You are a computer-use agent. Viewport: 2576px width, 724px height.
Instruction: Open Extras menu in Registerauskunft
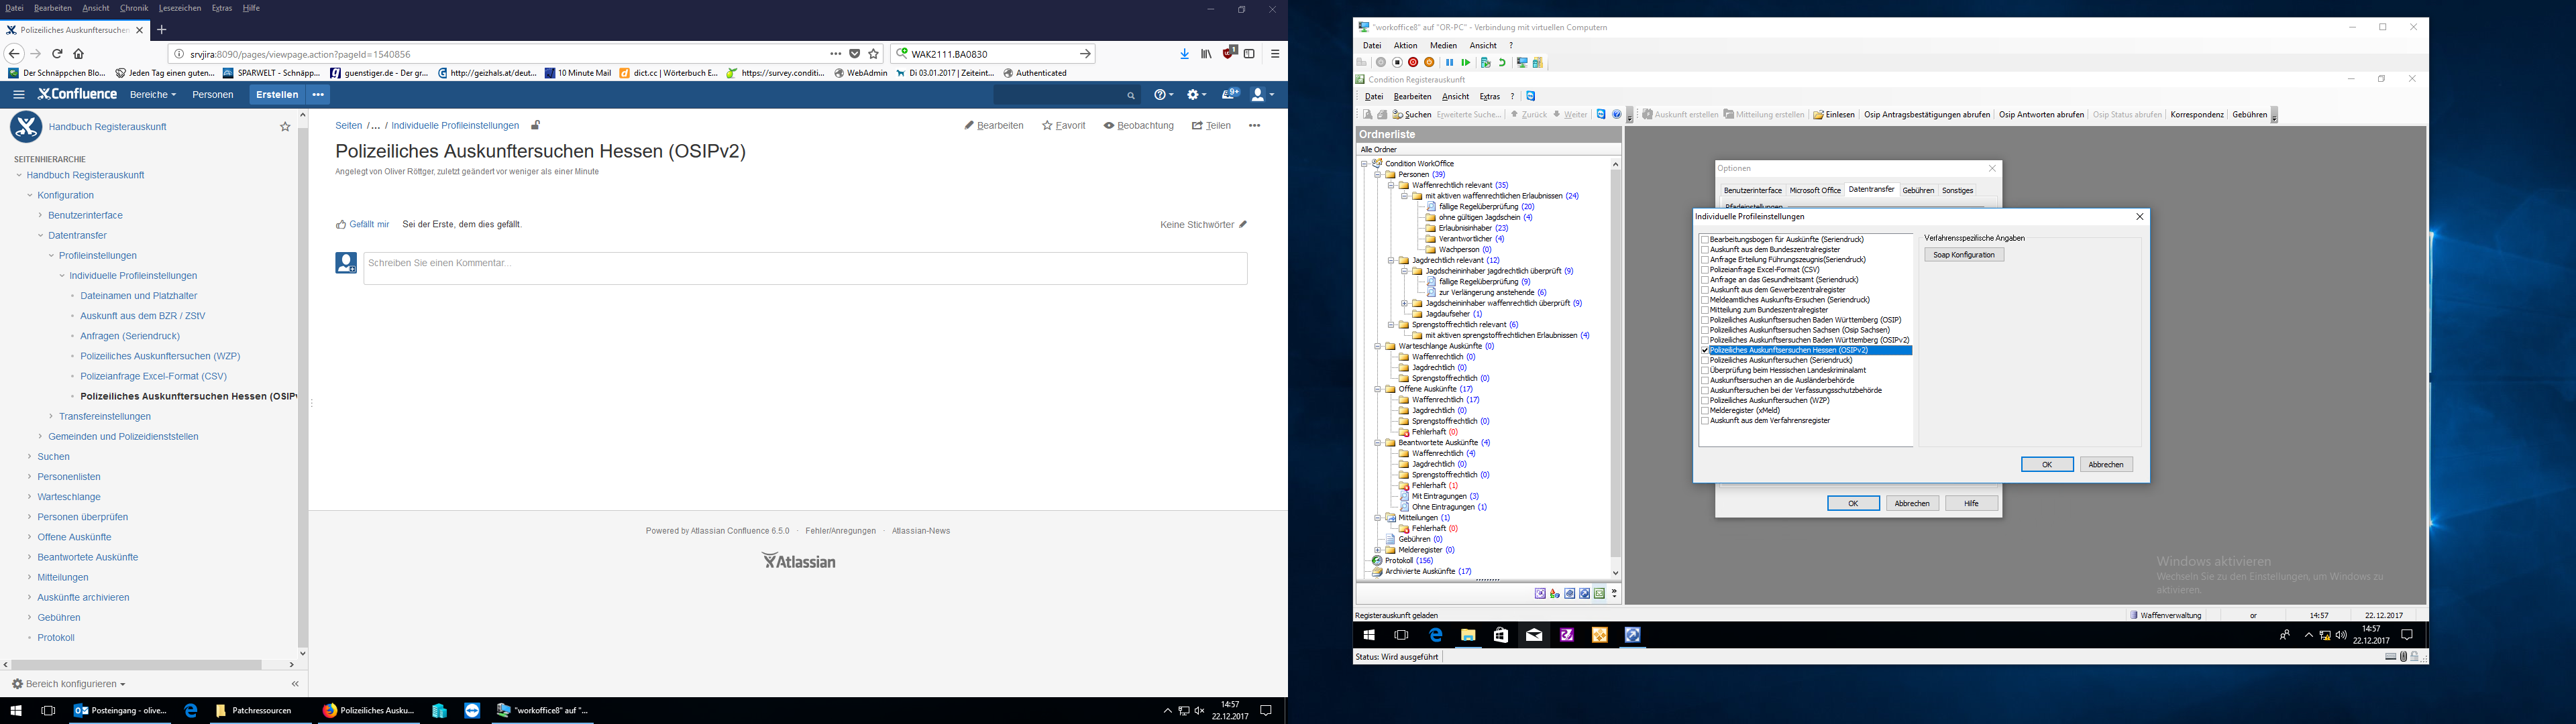pyautogui.click(x=1489, y=97)
